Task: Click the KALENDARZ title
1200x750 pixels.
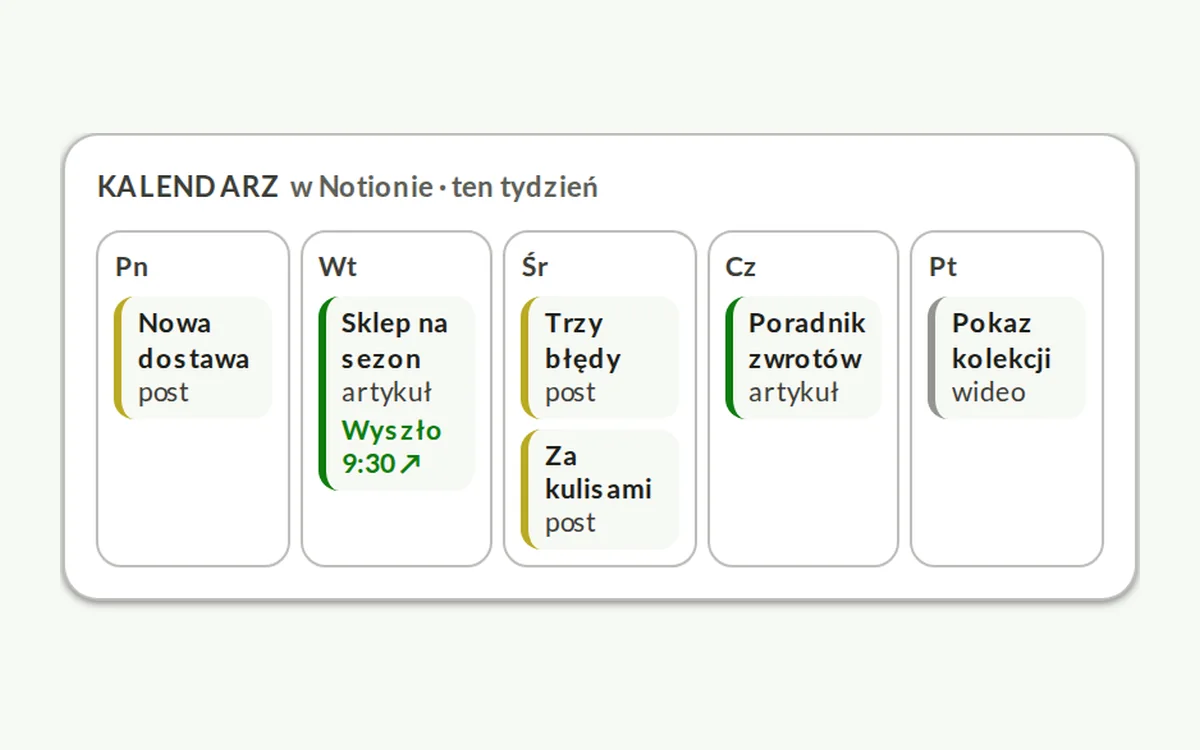Action: [188, 187]
